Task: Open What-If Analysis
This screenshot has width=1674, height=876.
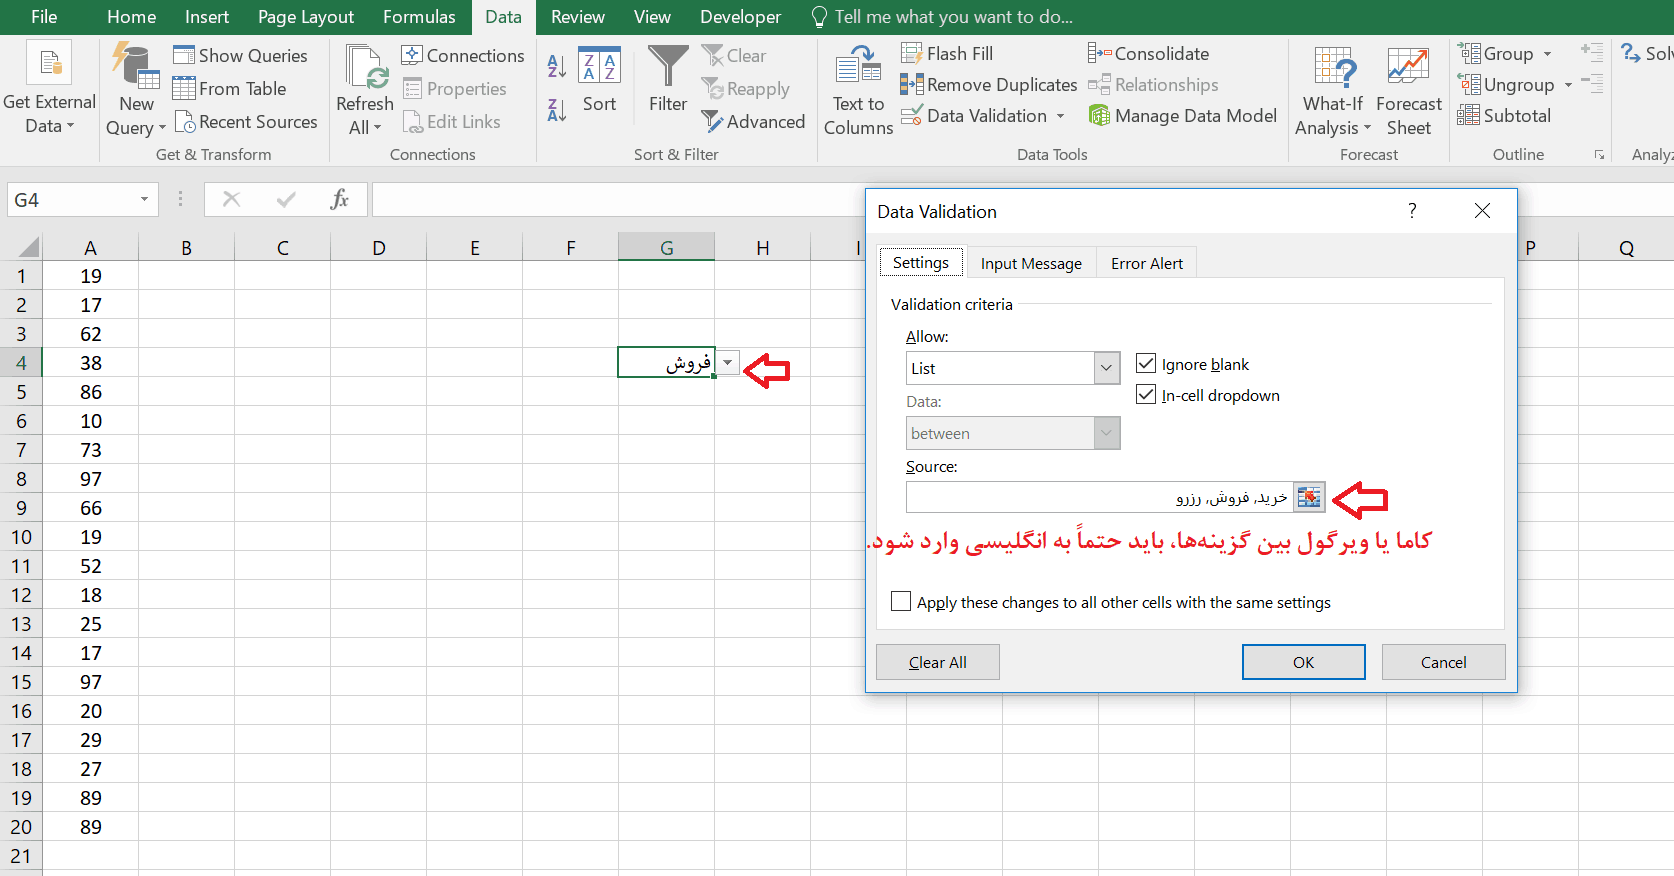Action: (1333, 90)
